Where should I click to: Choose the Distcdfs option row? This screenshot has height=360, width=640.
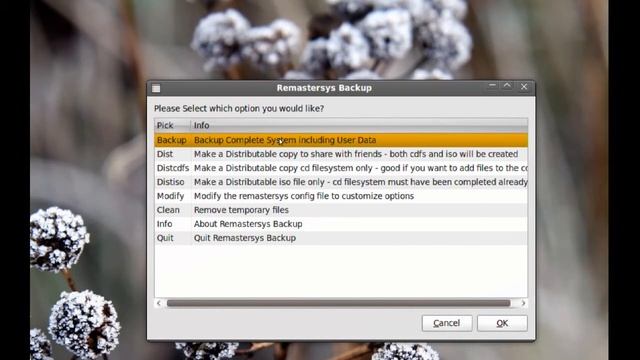[x=341, y=168]
